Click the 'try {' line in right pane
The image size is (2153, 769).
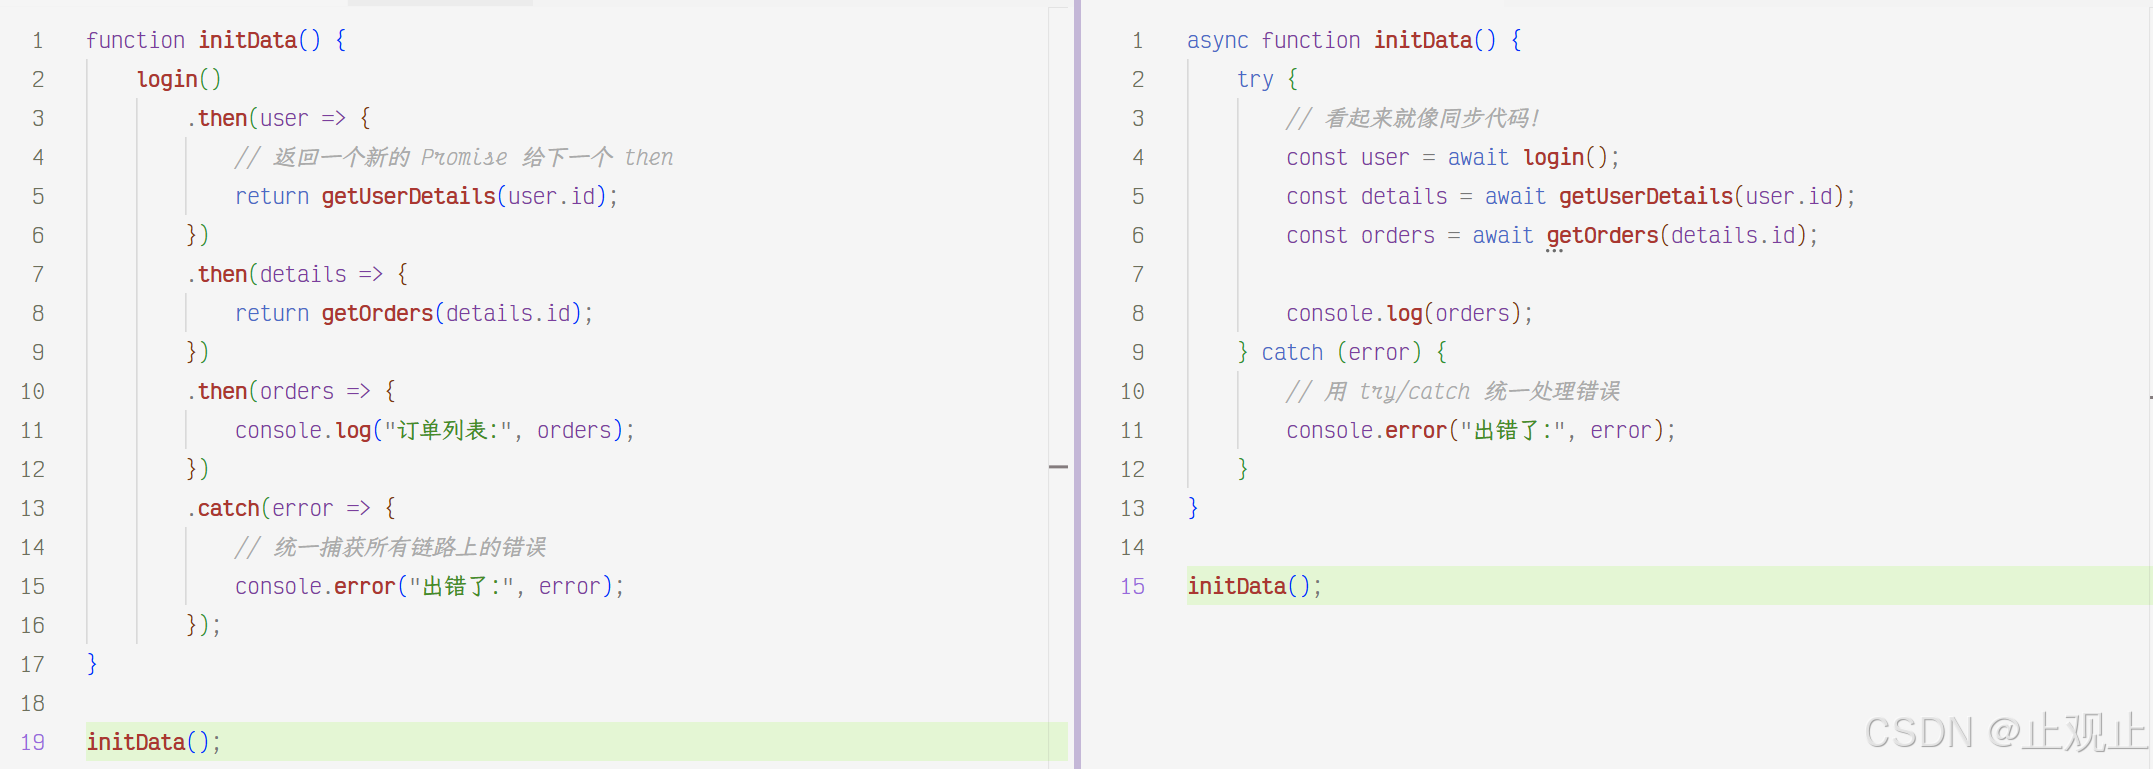[x=1267, y=79]
